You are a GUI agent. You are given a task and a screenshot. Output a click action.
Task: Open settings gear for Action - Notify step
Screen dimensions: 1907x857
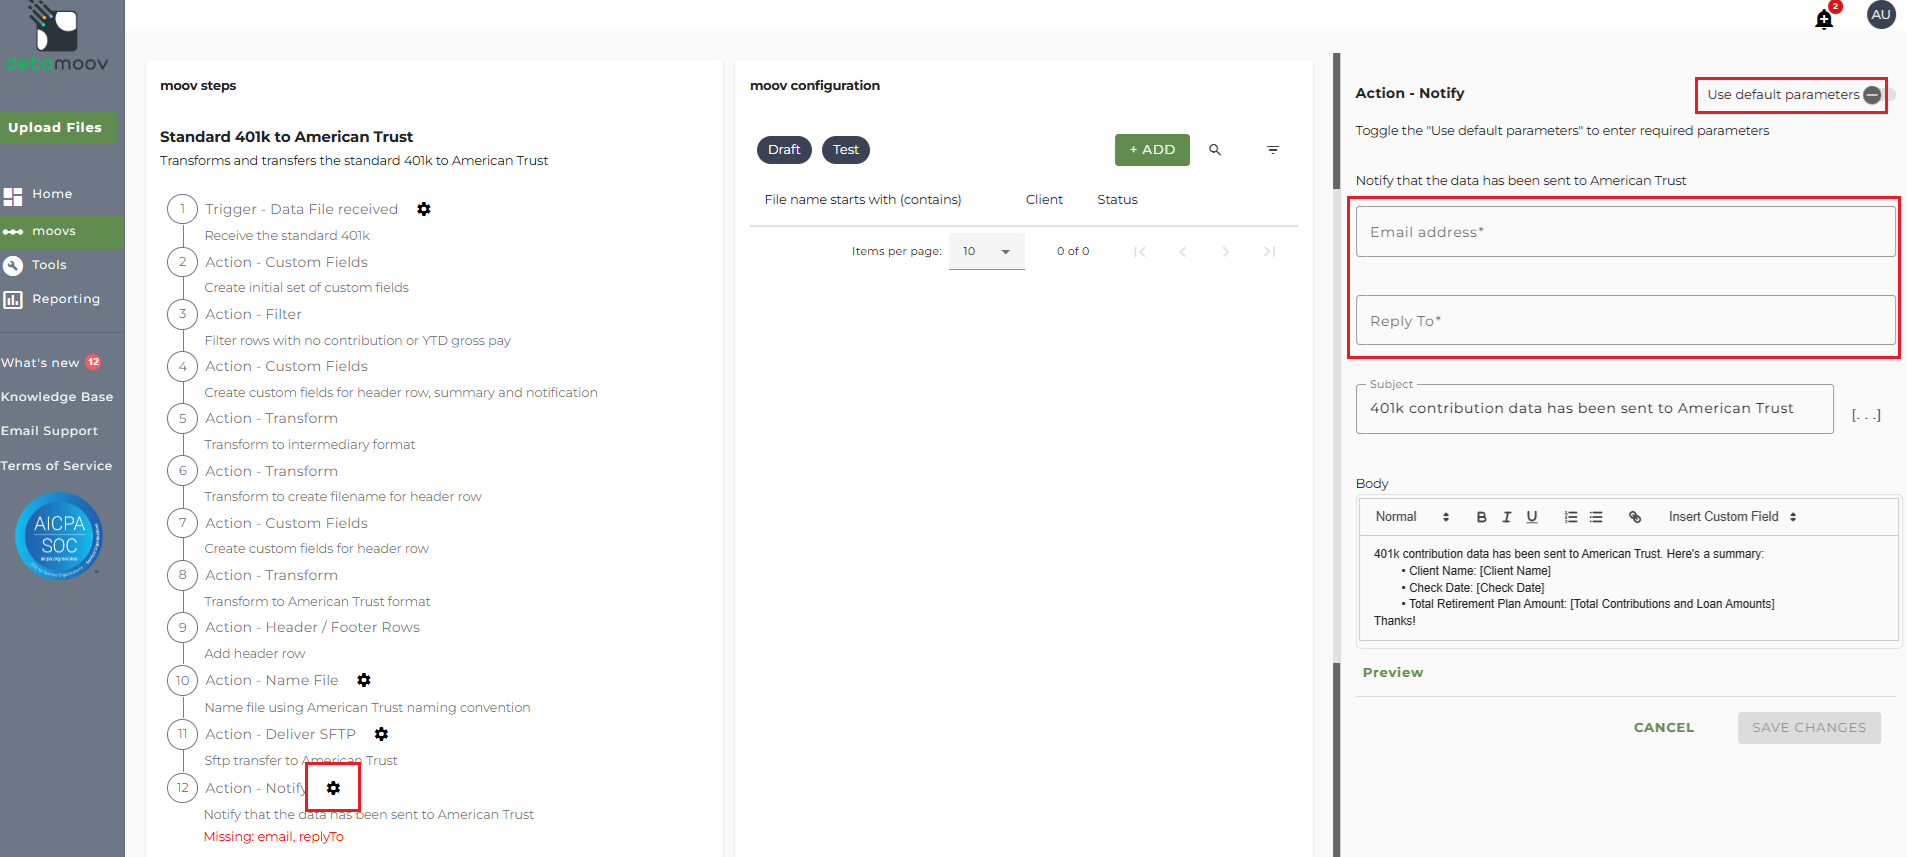(x=333, y=788)
